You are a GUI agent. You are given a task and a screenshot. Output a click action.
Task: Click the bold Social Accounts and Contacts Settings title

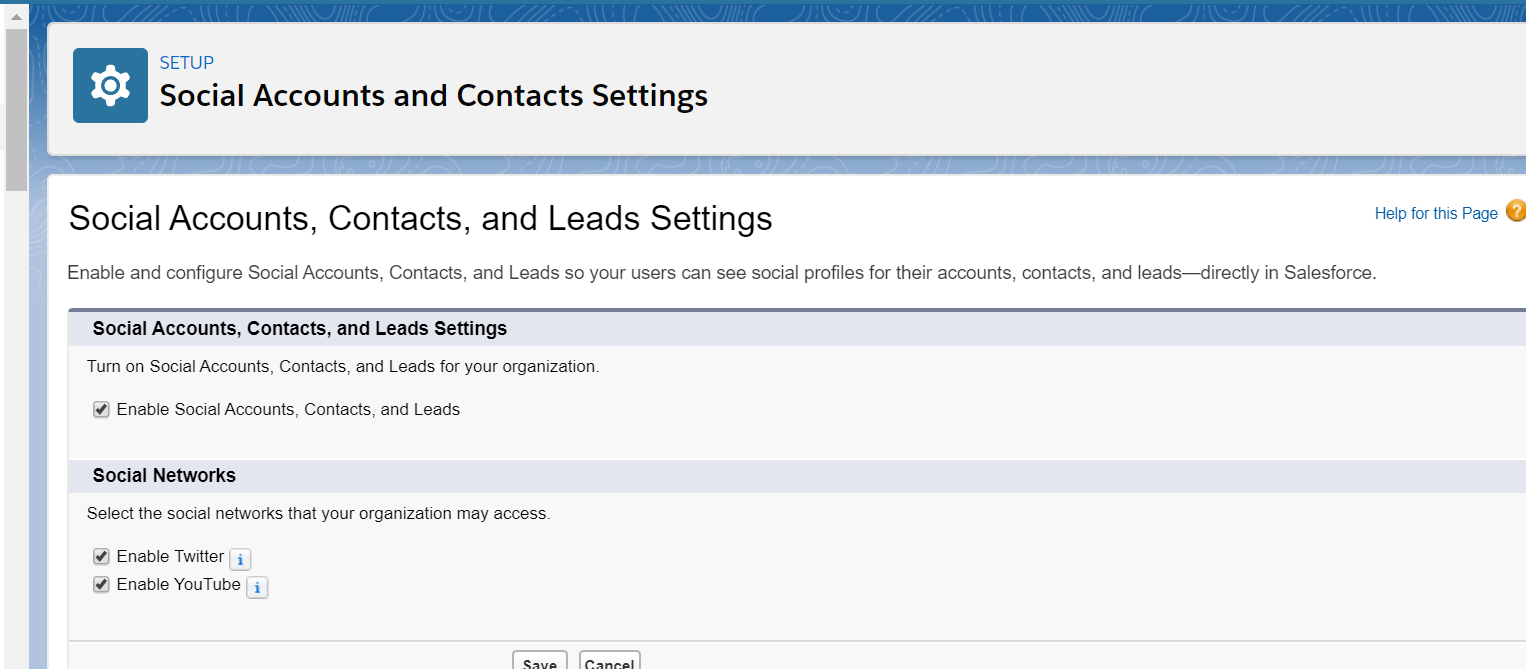pos(434,96)
